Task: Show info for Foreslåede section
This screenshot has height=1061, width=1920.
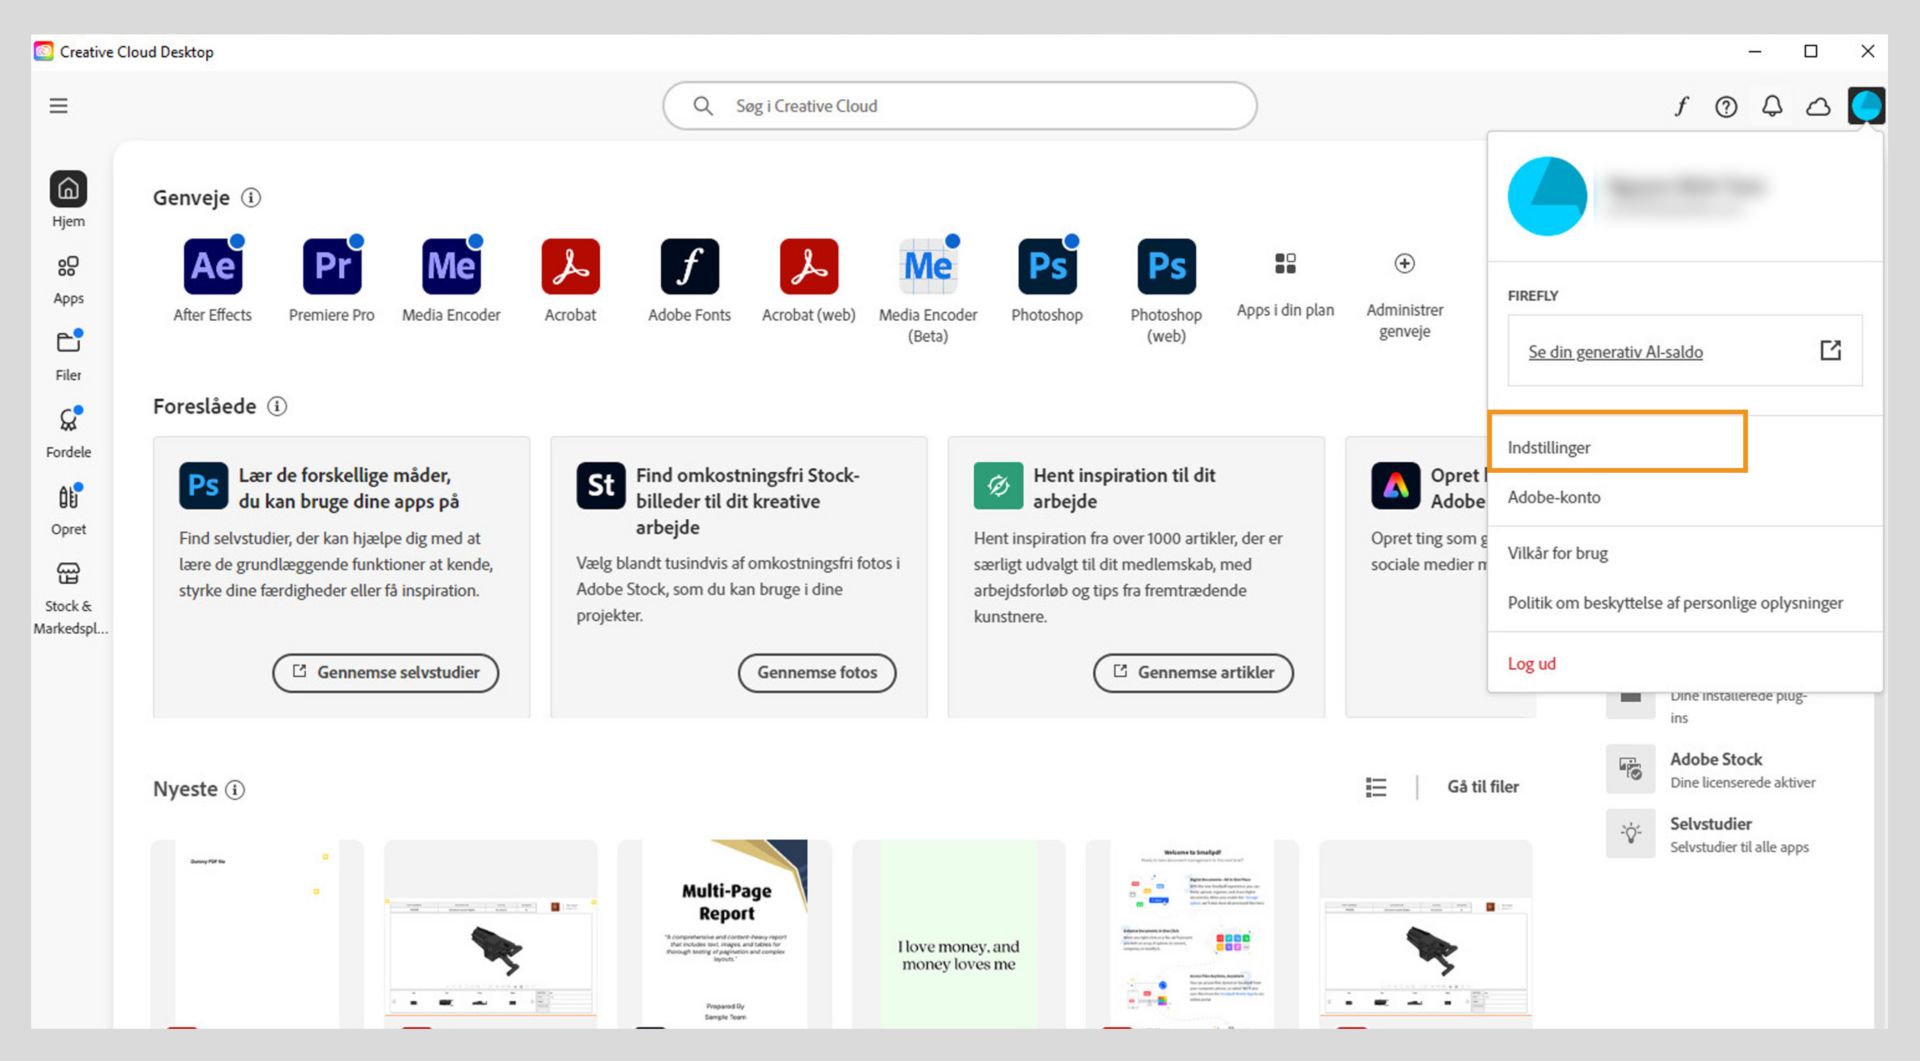Action: pos(277,406)
